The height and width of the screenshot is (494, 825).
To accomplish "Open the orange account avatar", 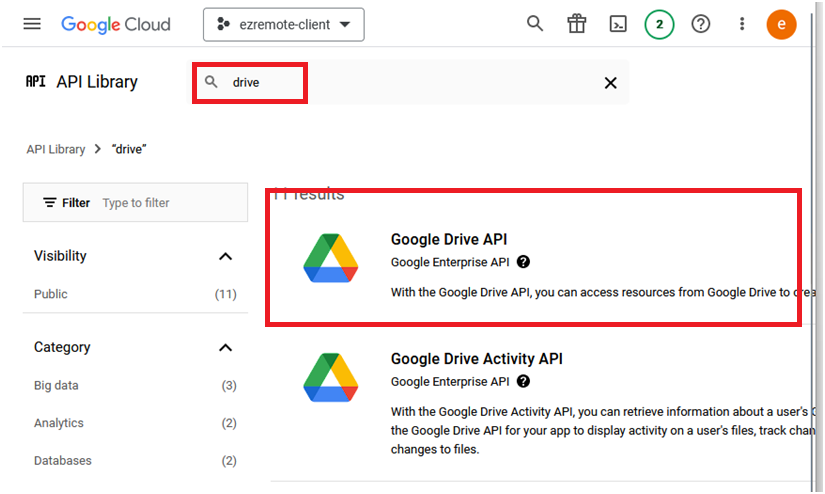I will pyautogui.click(x=781, y=24).
